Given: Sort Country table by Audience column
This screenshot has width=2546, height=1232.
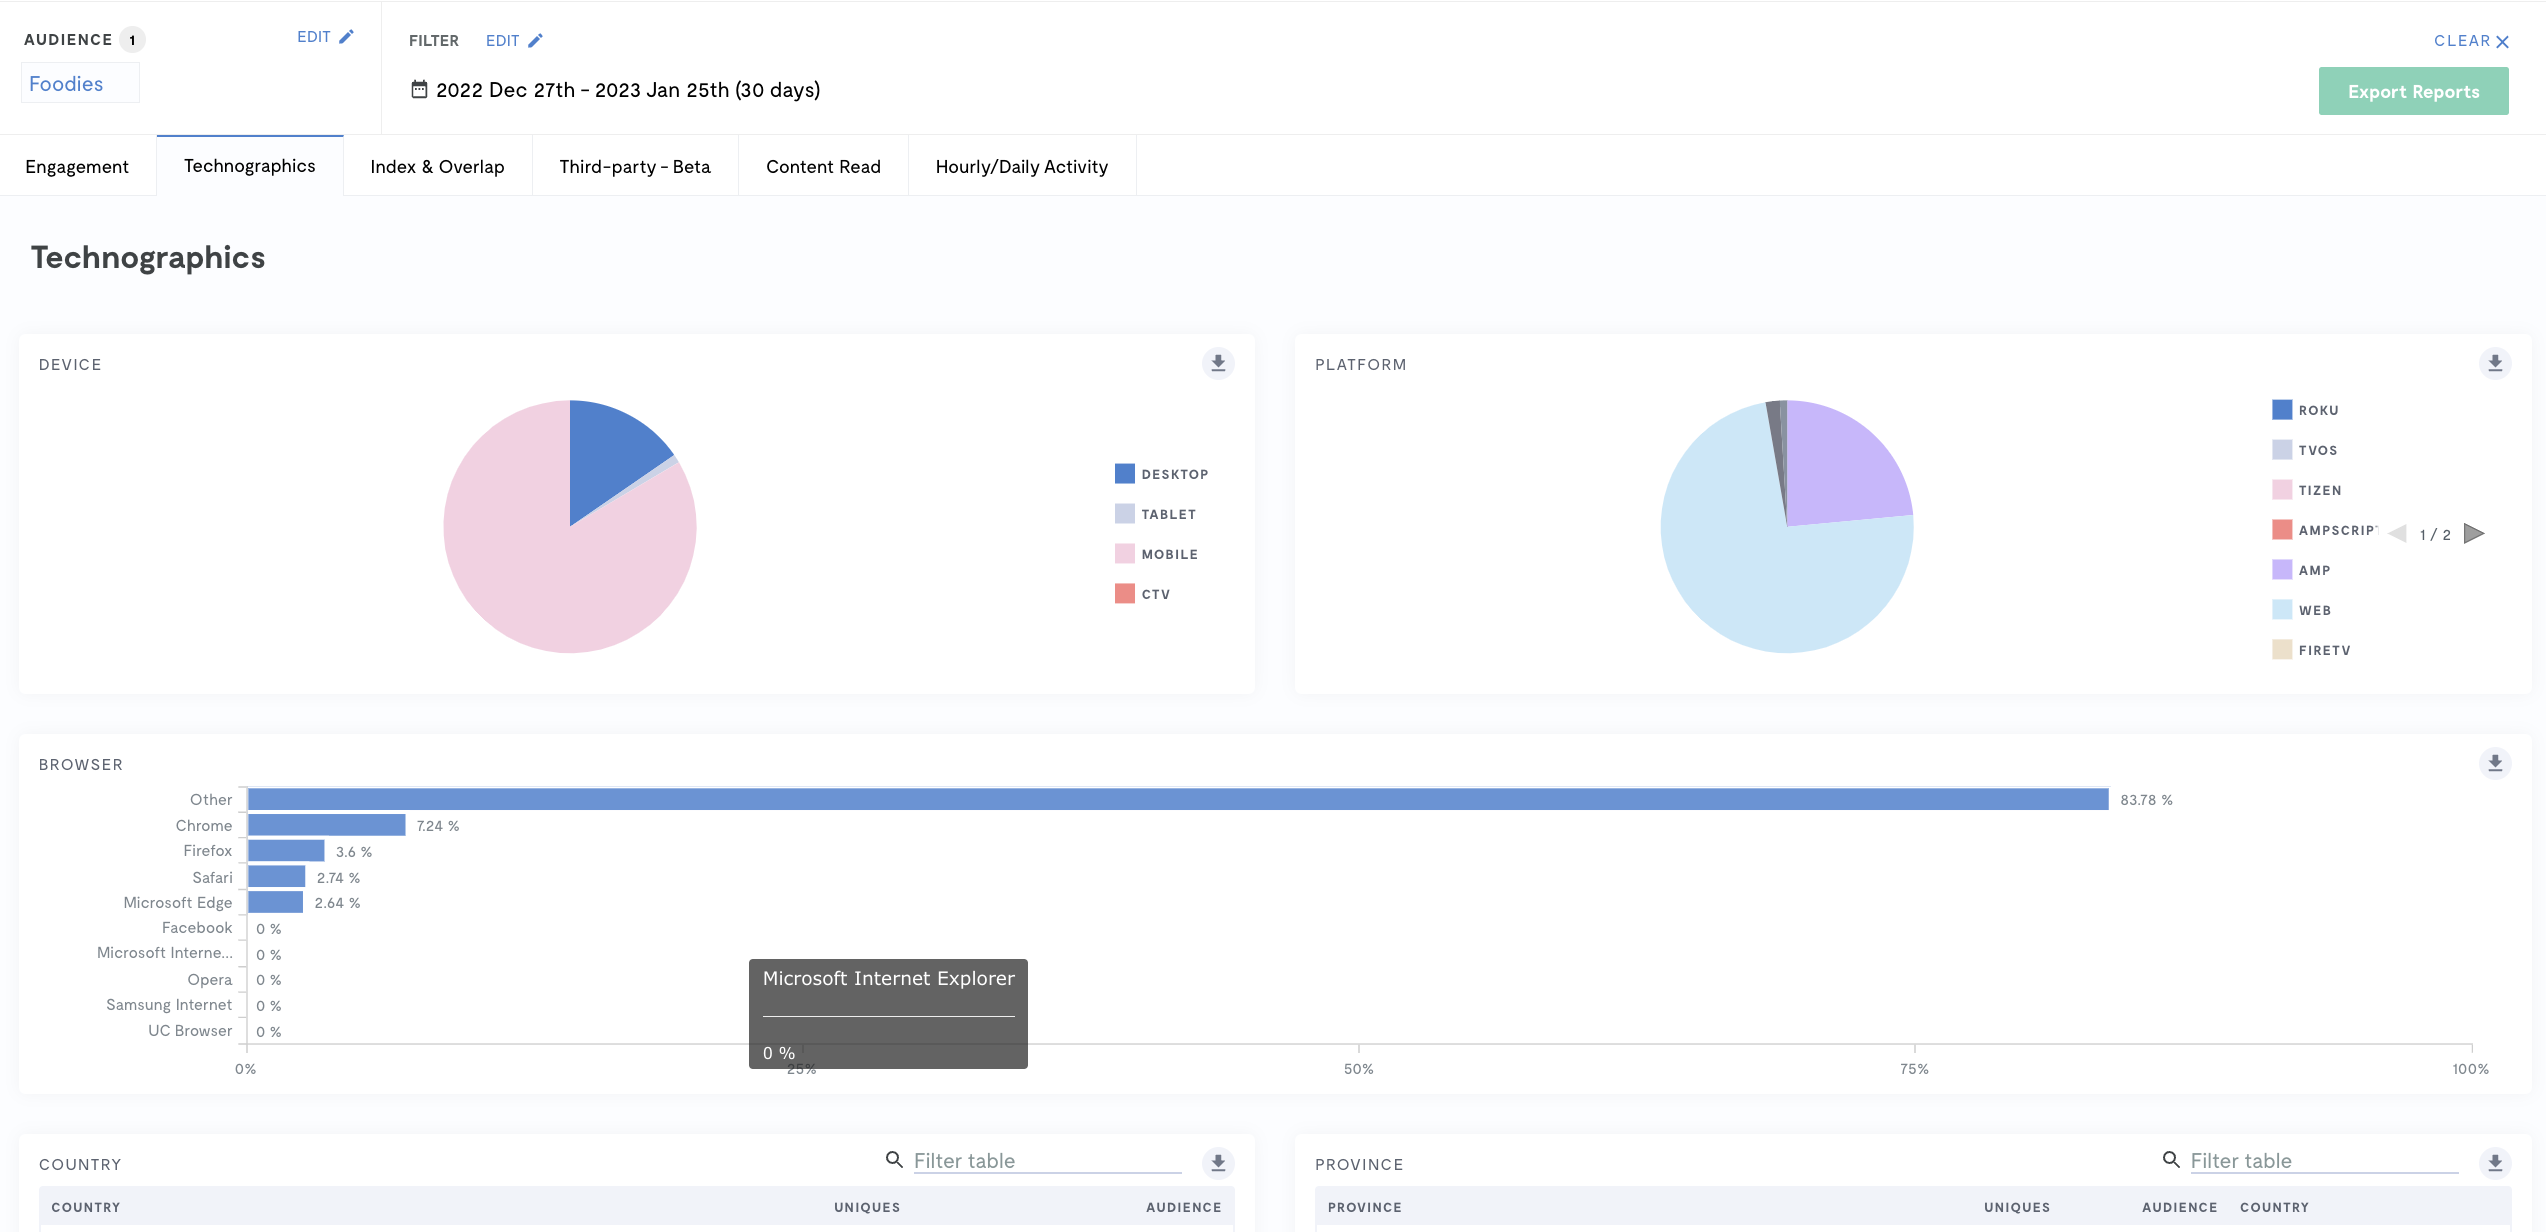Looking at the screenshot, I should coord(1184,1207).
